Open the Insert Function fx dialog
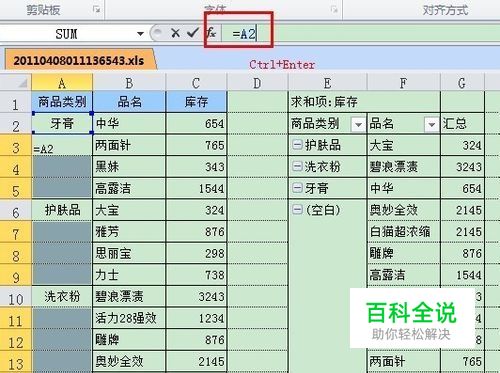 coord(211,33)
